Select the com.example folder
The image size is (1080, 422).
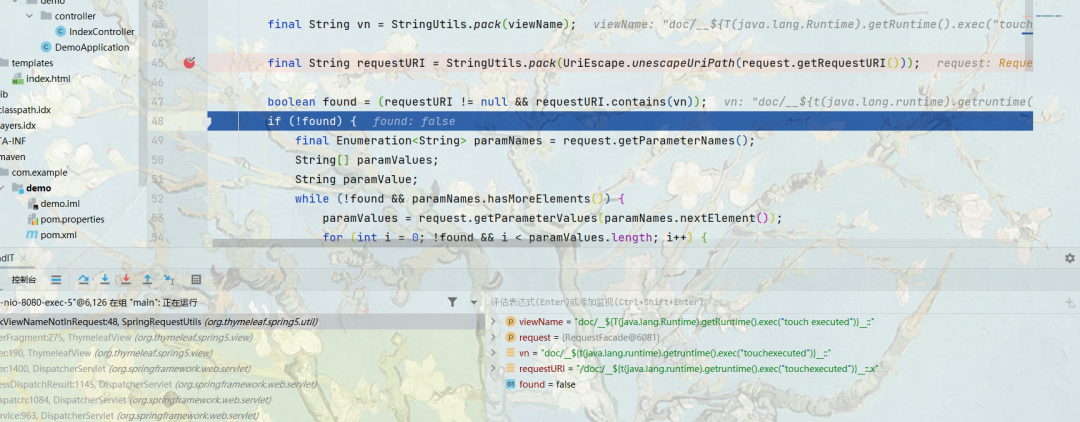click(39, 172)
